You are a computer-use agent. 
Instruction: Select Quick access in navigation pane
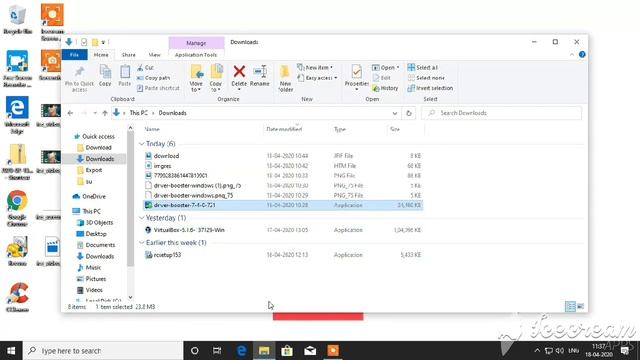(x=94, y=136)
